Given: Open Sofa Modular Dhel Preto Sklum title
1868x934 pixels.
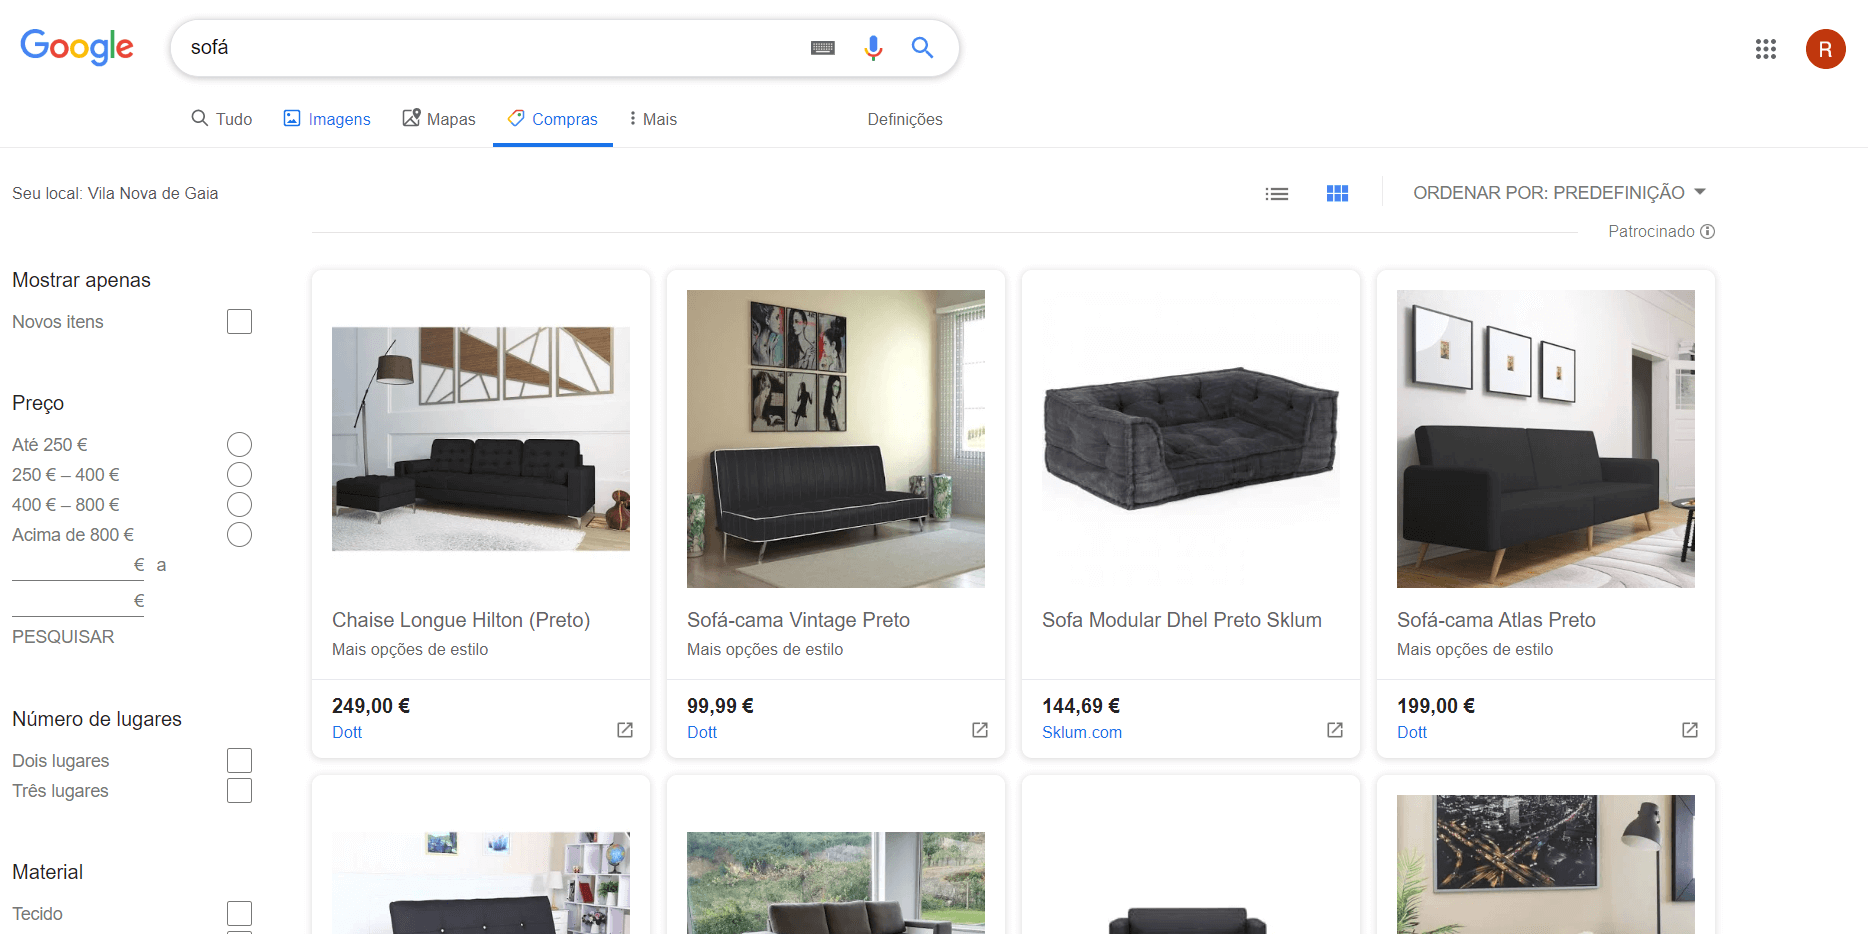Looking at the screenshot, I should click(x=1182, y=620).
